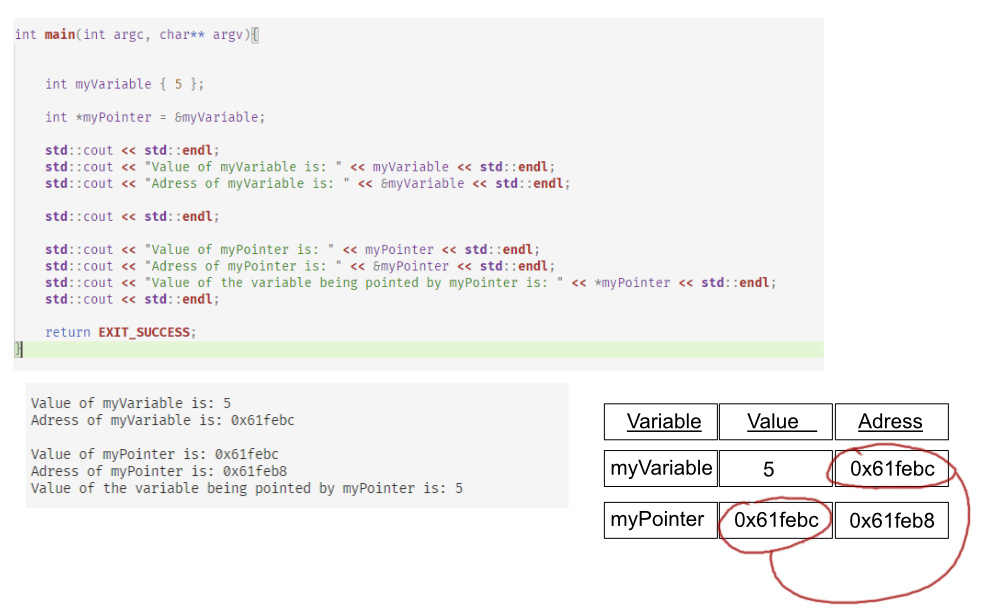1000x613 pixels.
Task: Click the main function name in code
Action: tap(60, 34)
